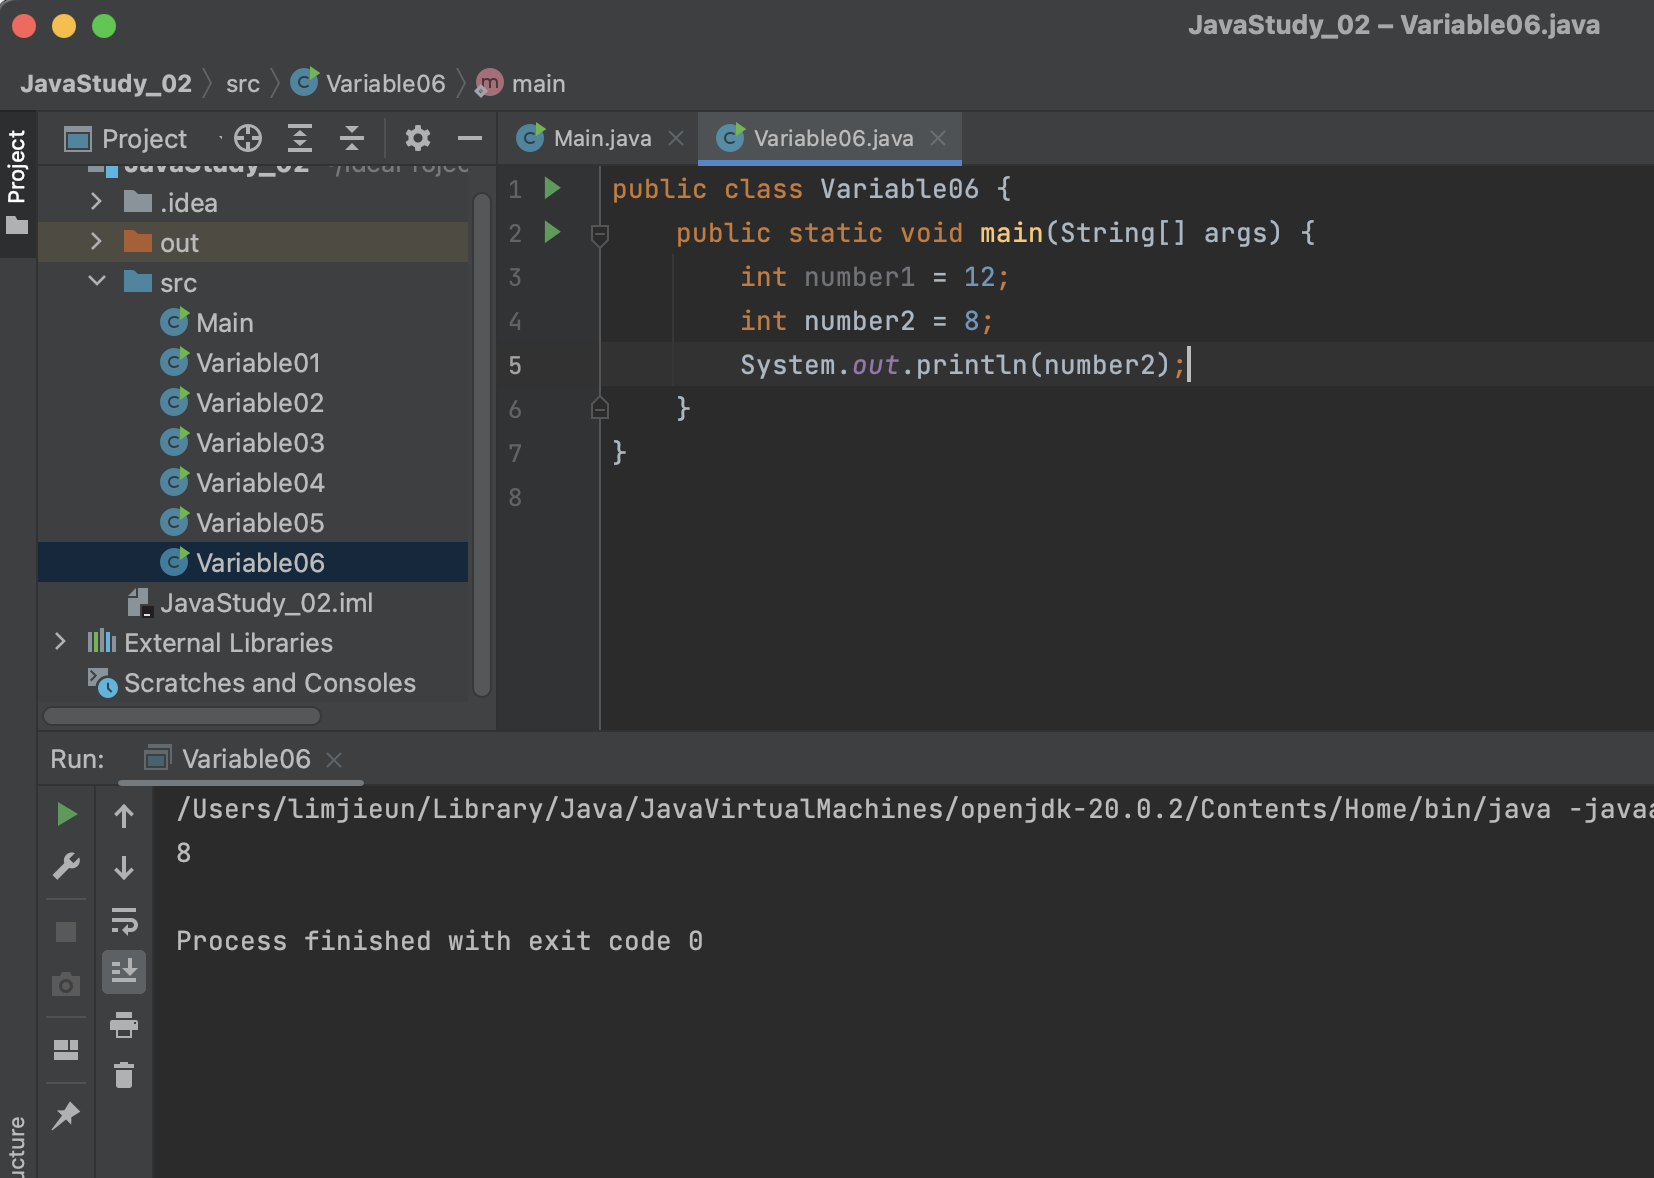Viewport: 1654px width, 1178px height.
Task: Toggle soft-wrap in the console
Action: click(x=124, y=922)
